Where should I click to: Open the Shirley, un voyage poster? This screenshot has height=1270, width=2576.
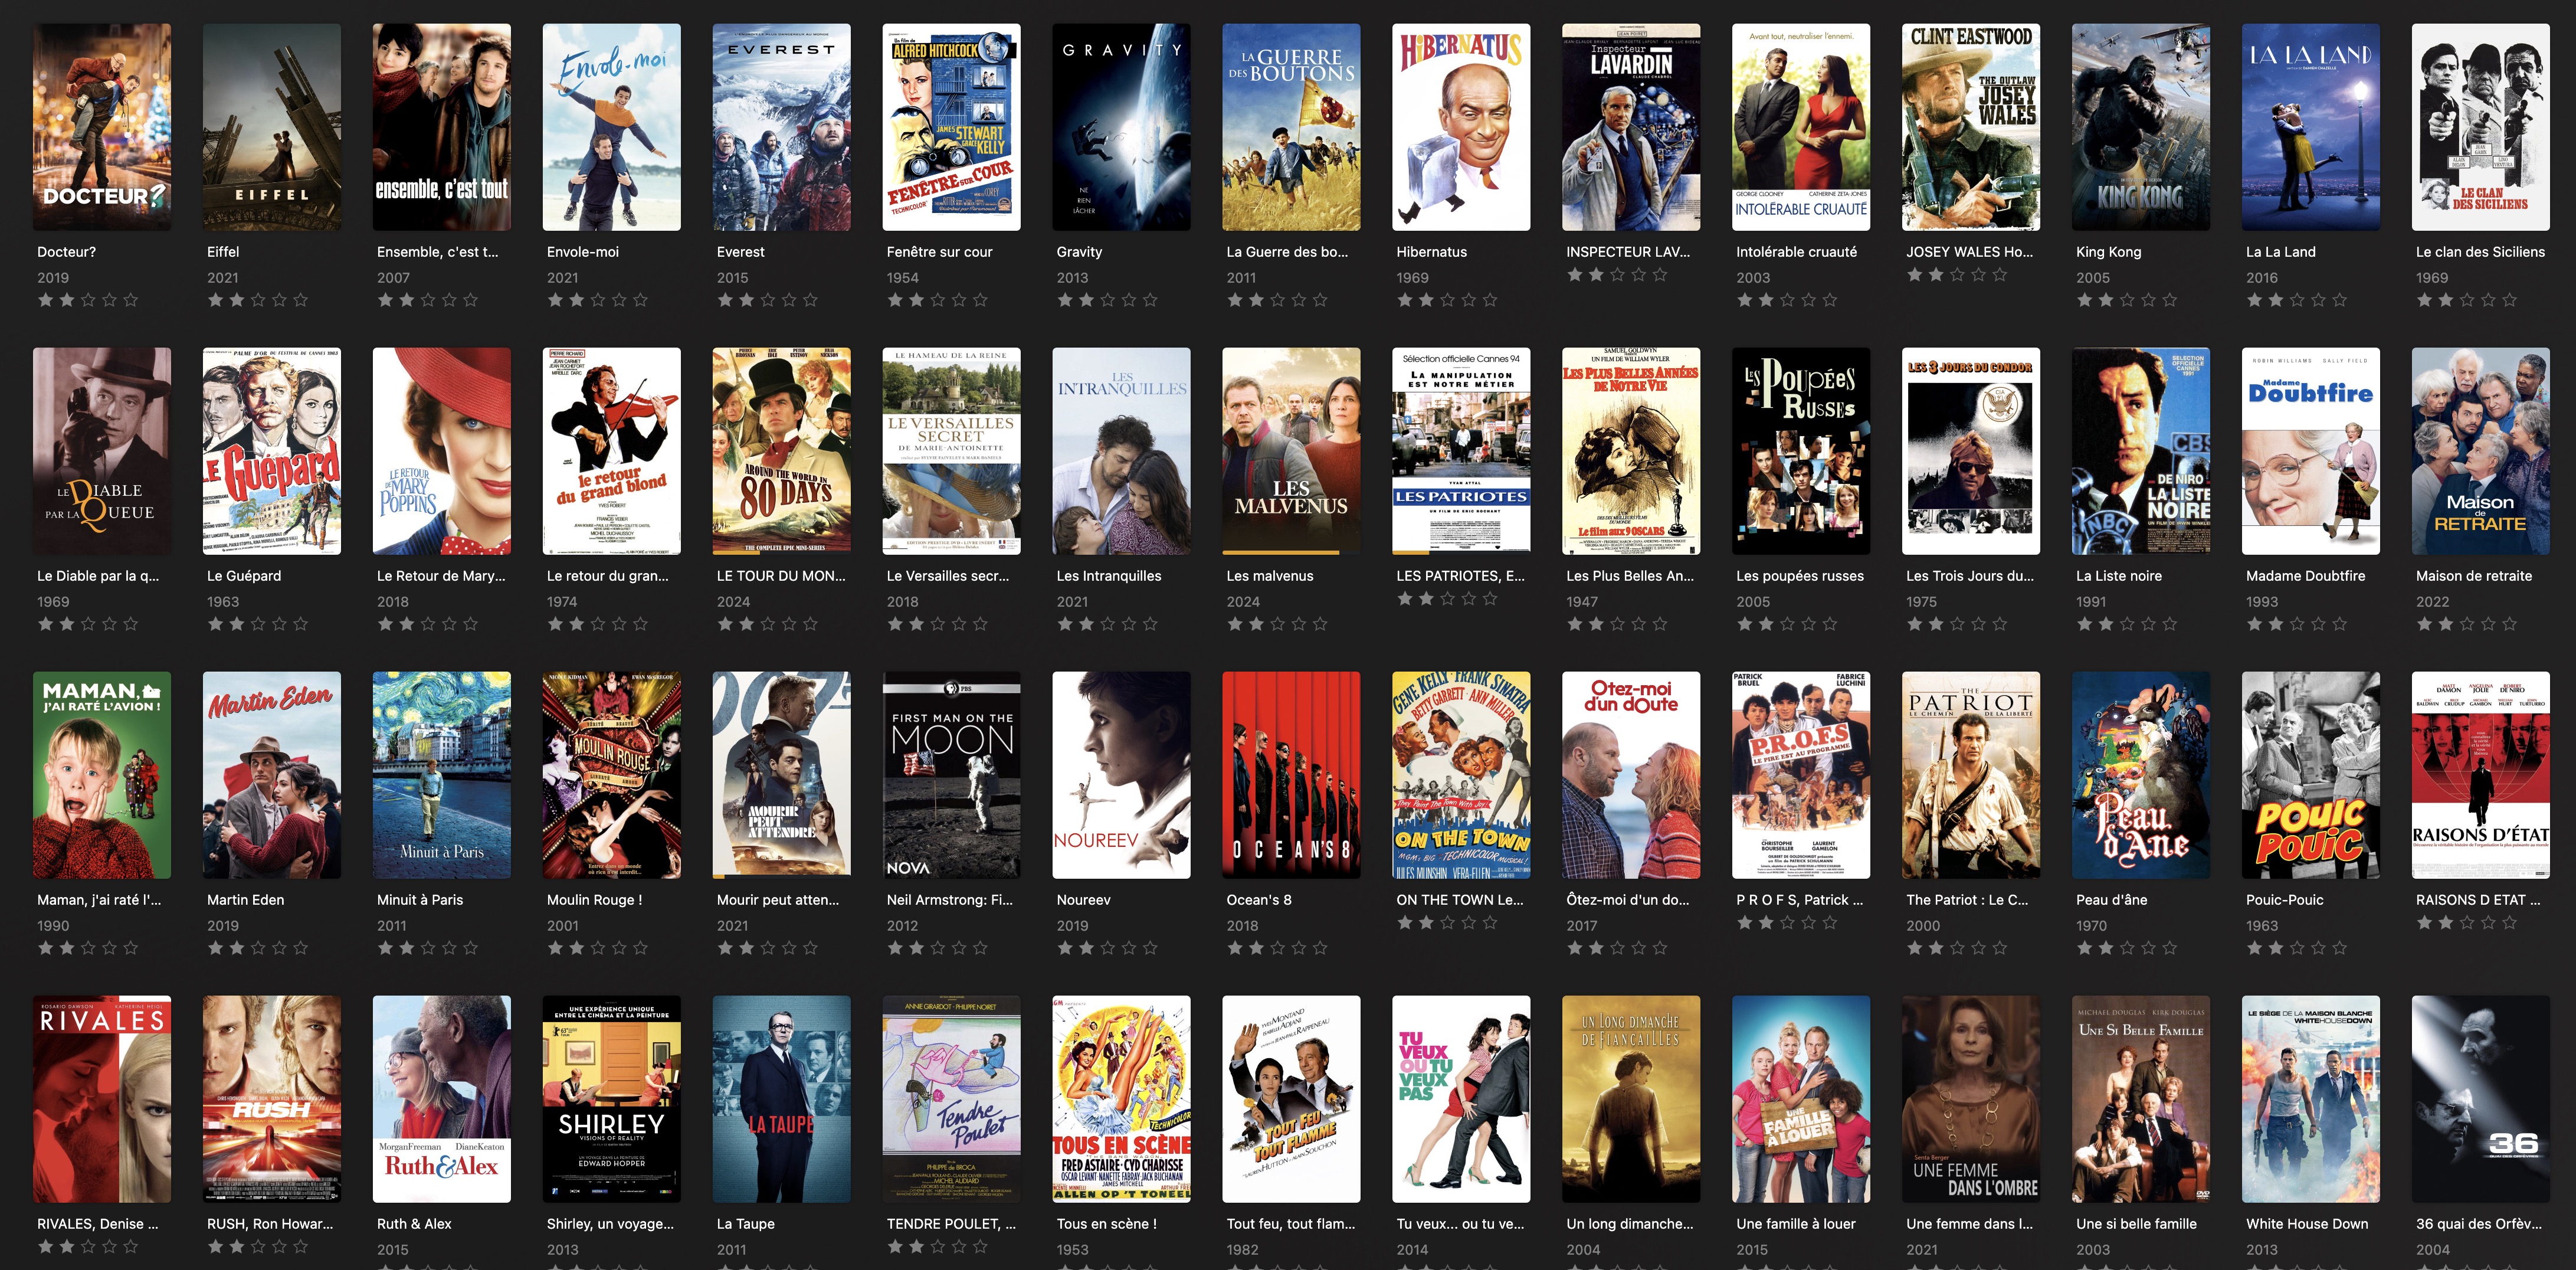[x=611, y=1099]
